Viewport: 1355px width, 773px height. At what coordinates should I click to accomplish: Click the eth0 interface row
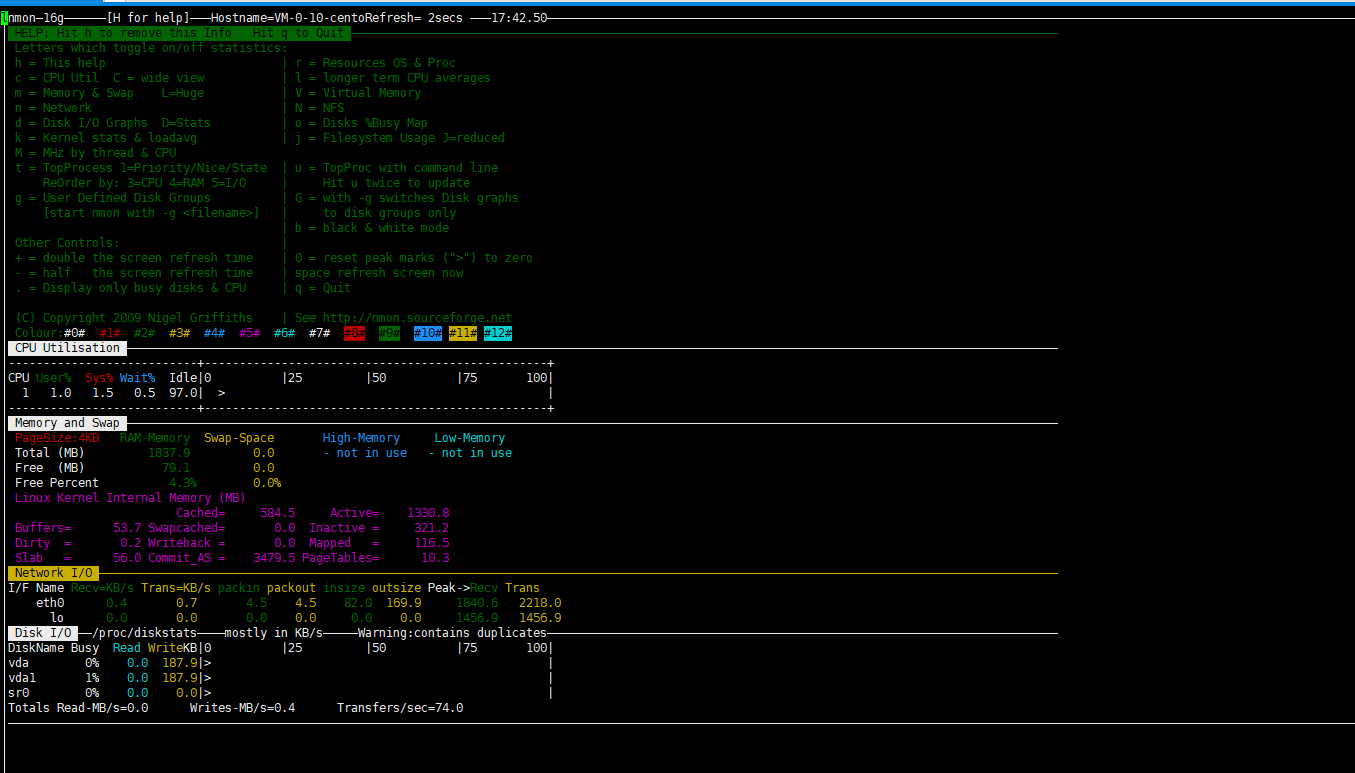pos(50,602)
